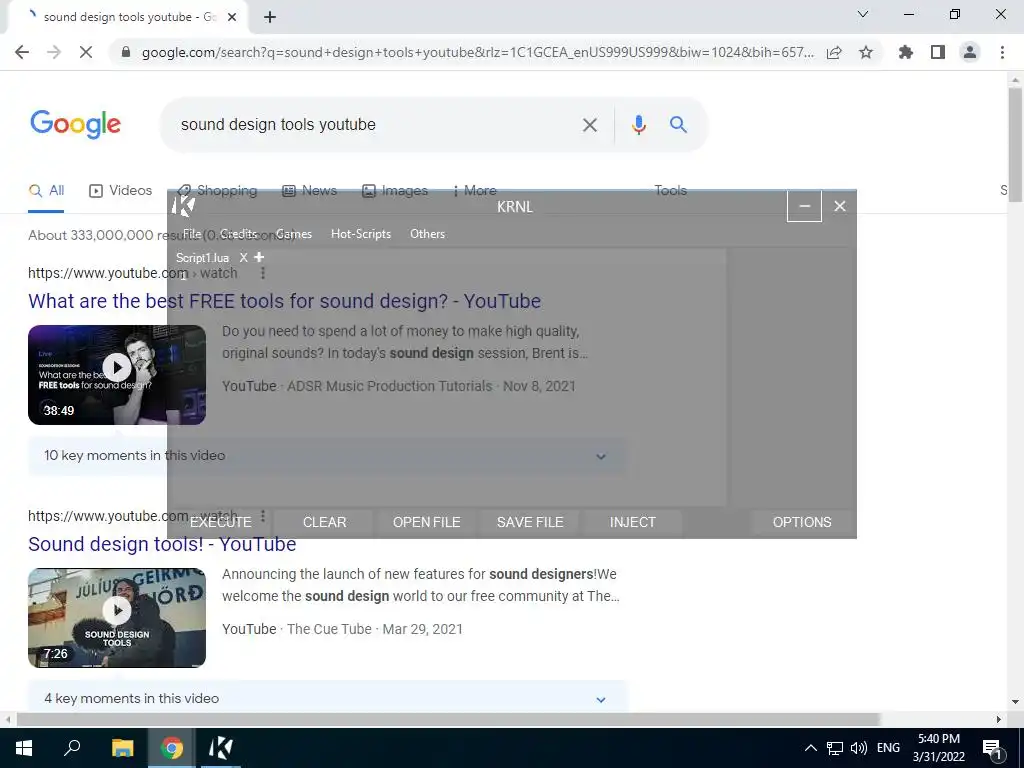1024x768 pixels.
Task: Start Google voice search with microphone
Action: coord(639,125)
